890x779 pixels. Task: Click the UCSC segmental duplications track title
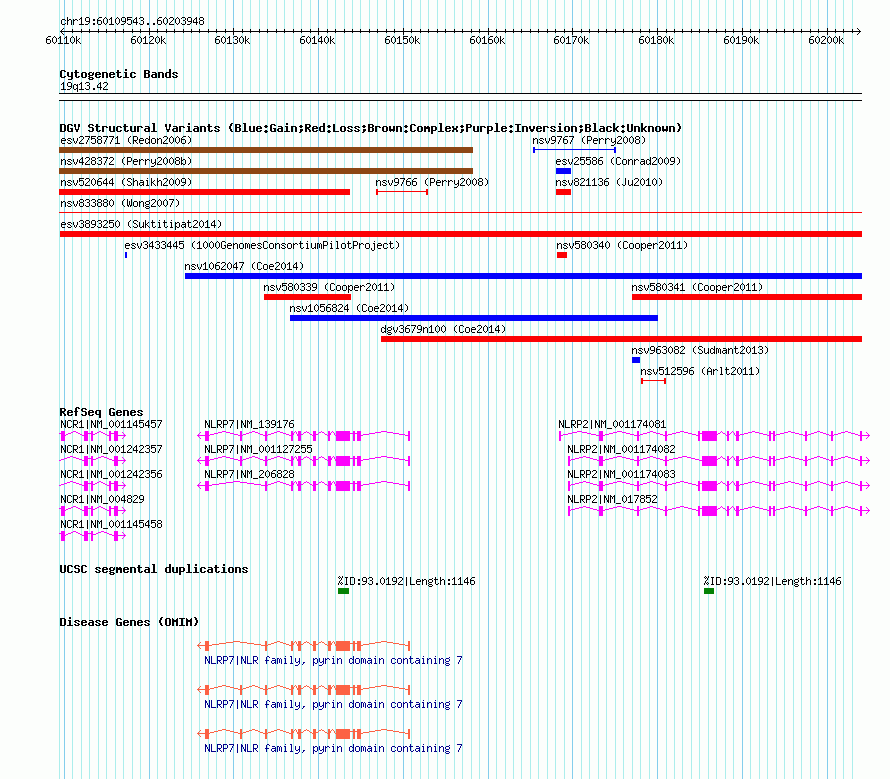(x=154, y=569)
